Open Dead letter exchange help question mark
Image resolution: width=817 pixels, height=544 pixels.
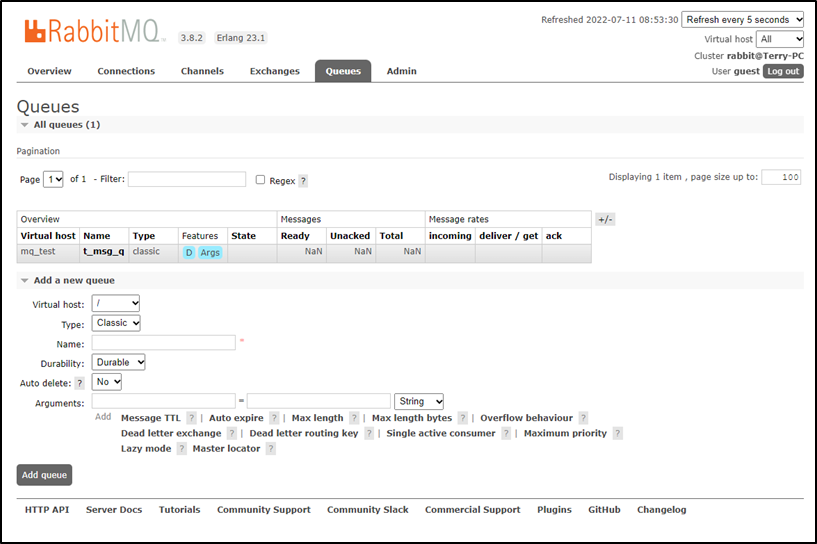tap(232, 433)
